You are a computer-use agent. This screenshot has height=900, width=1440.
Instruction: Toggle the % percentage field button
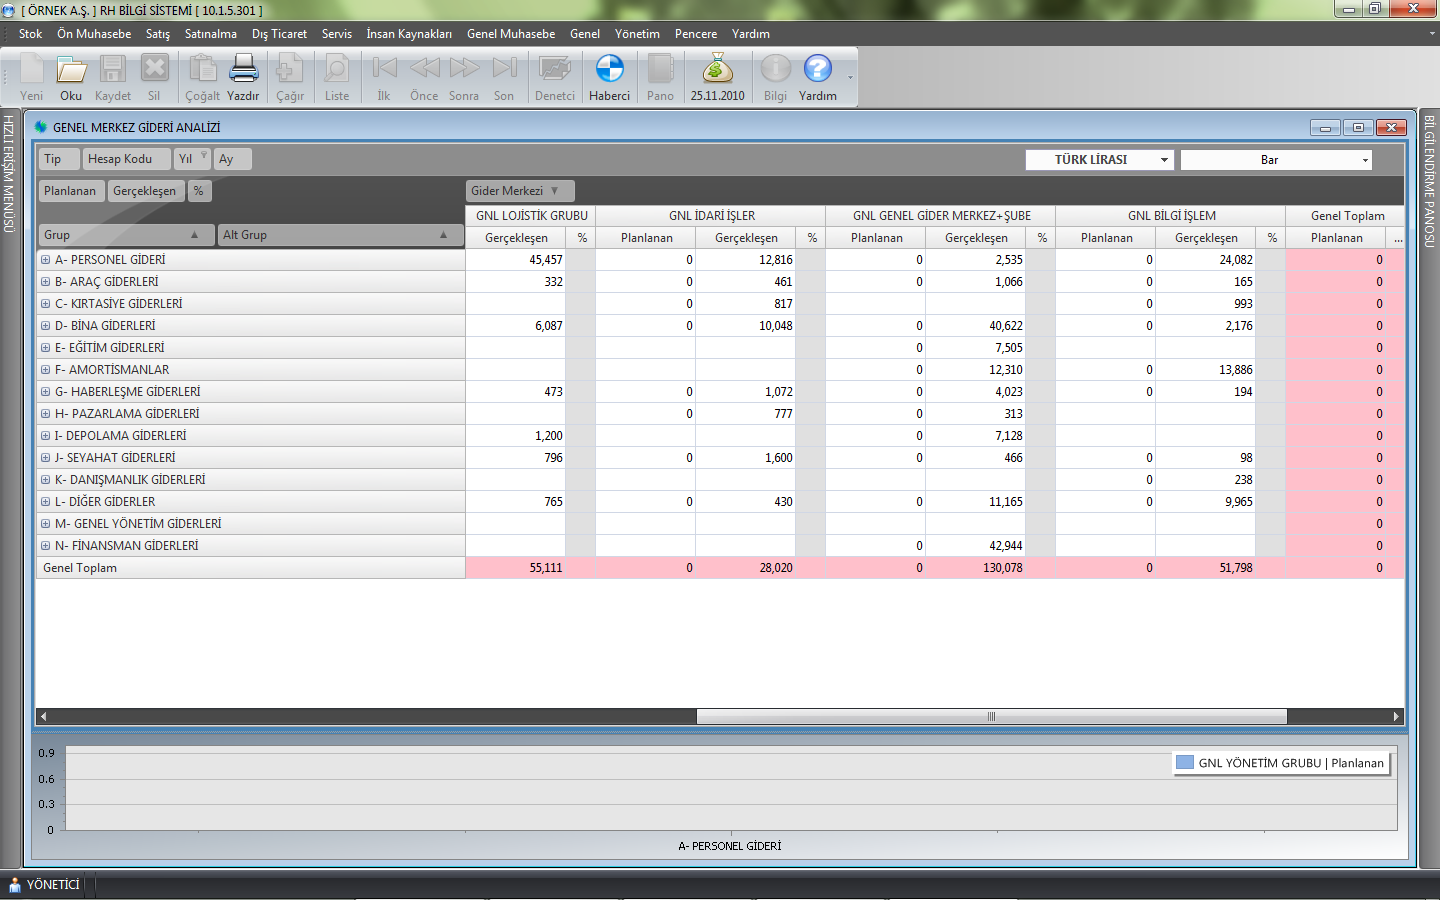pos(199,191)
